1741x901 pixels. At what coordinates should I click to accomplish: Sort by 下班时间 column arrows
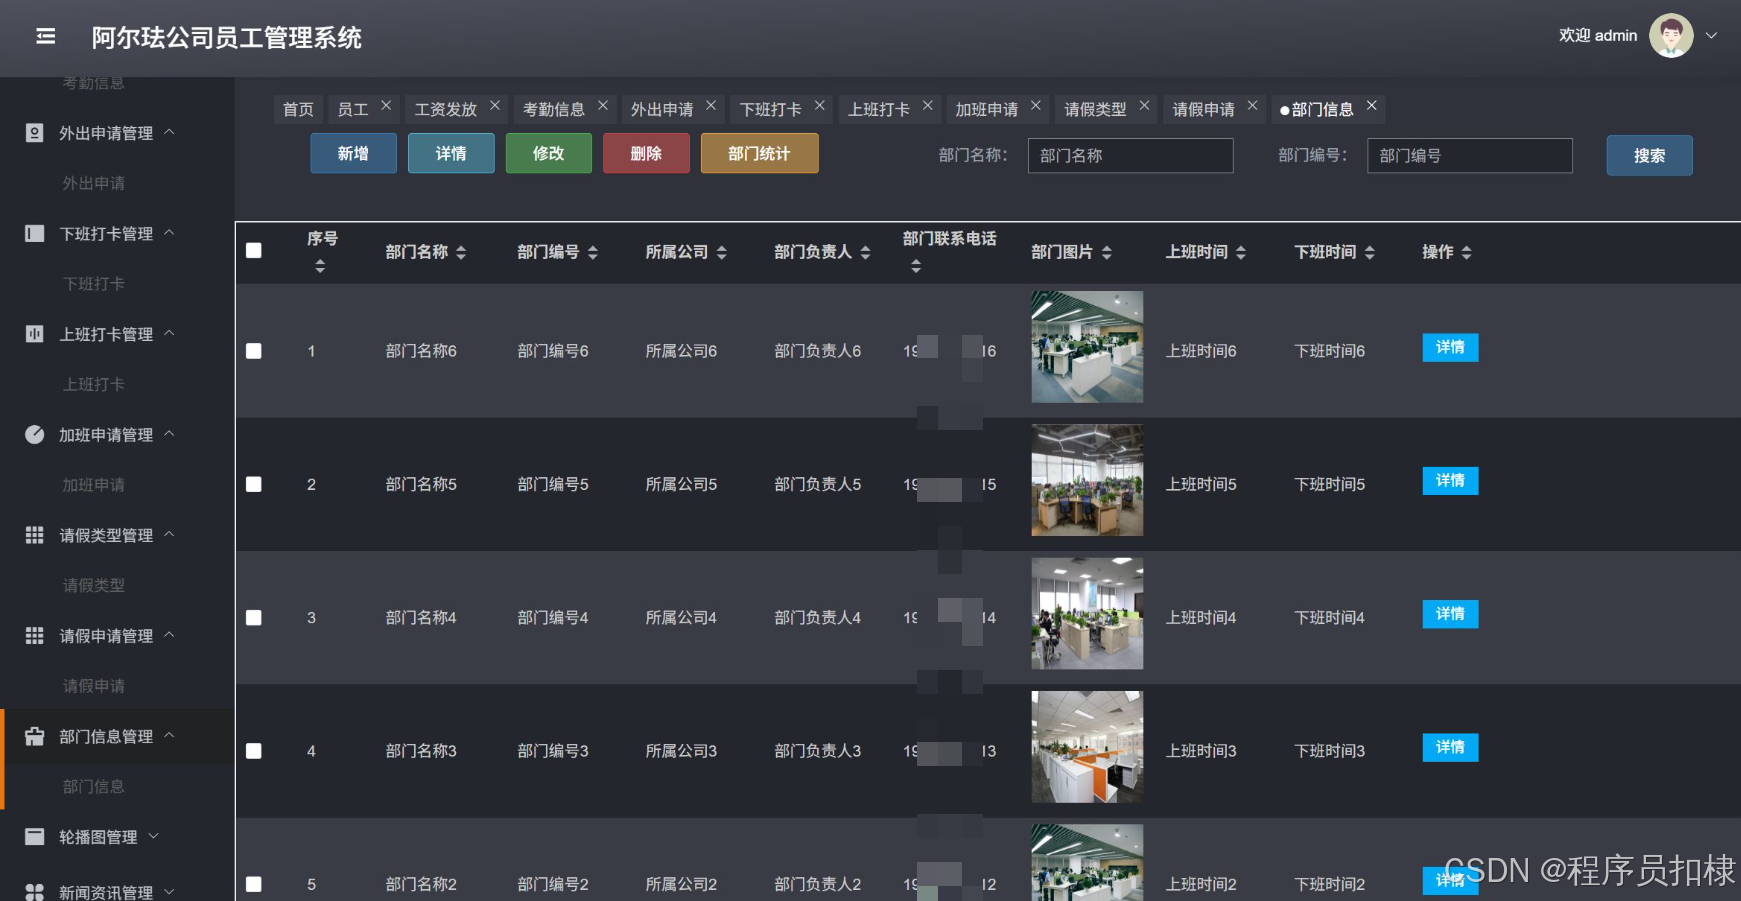point(1370,253)
